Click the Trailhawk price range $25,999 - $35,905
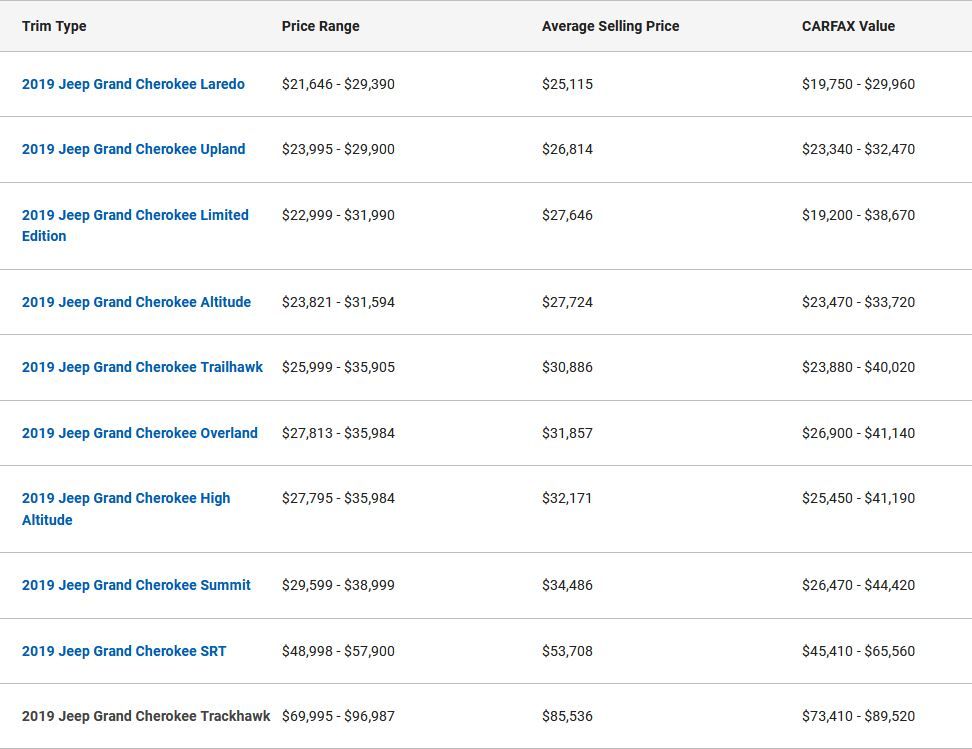 [x=338, y=367]
